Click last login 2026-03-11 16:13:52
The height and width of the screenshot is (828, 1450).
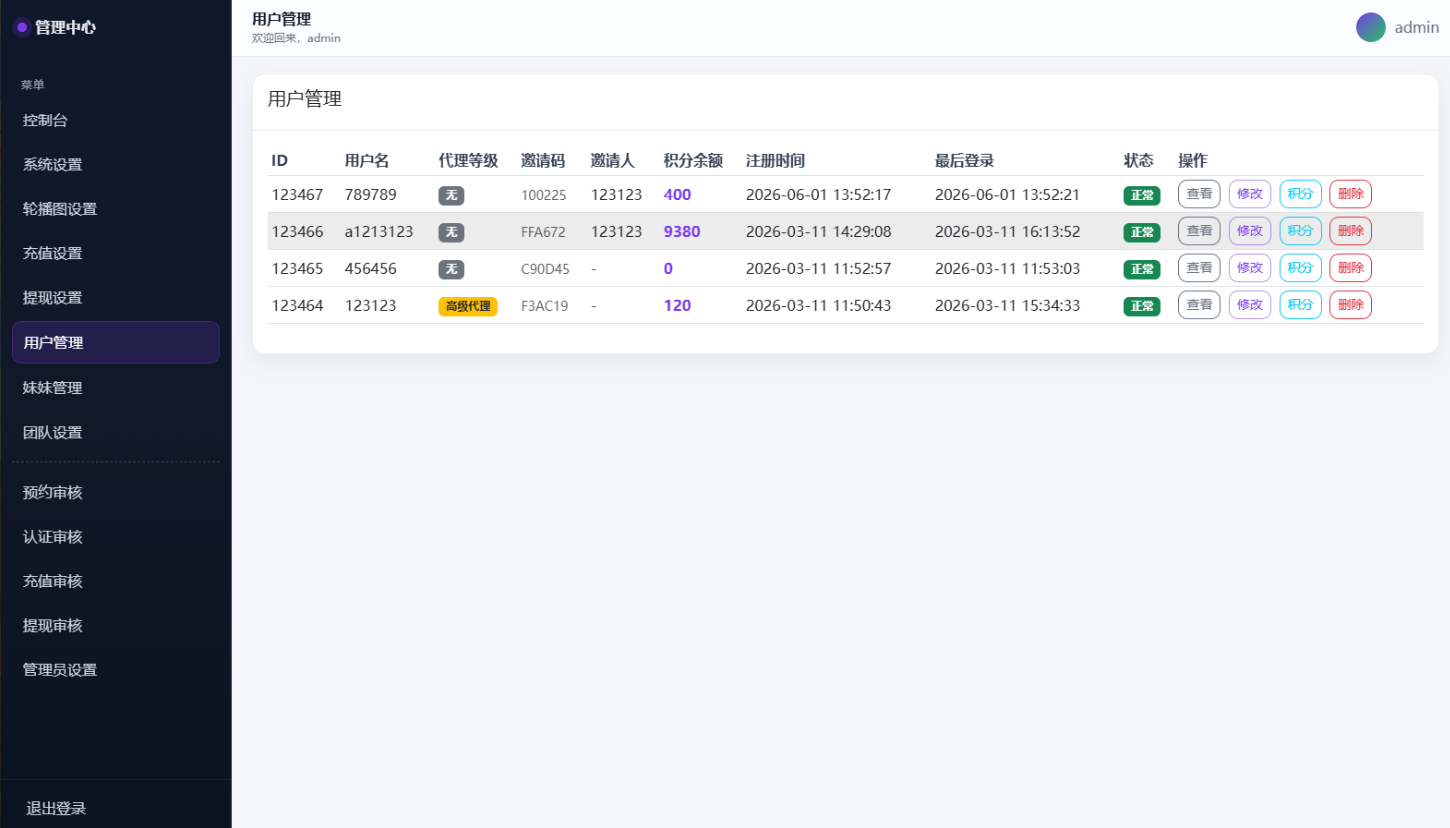[x=1008, y=232]
